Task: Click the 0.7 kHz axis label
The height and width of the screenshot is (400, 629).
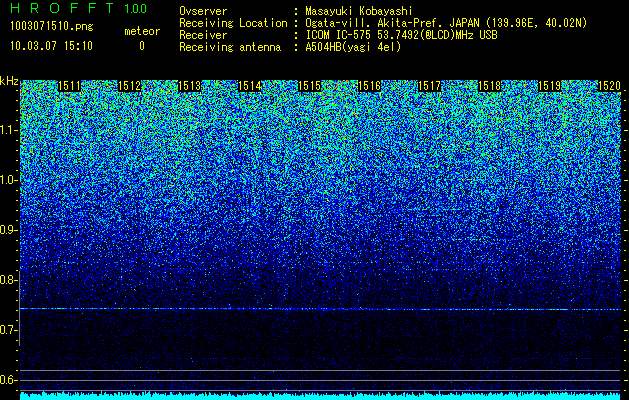Action: [x=8, y=330]
